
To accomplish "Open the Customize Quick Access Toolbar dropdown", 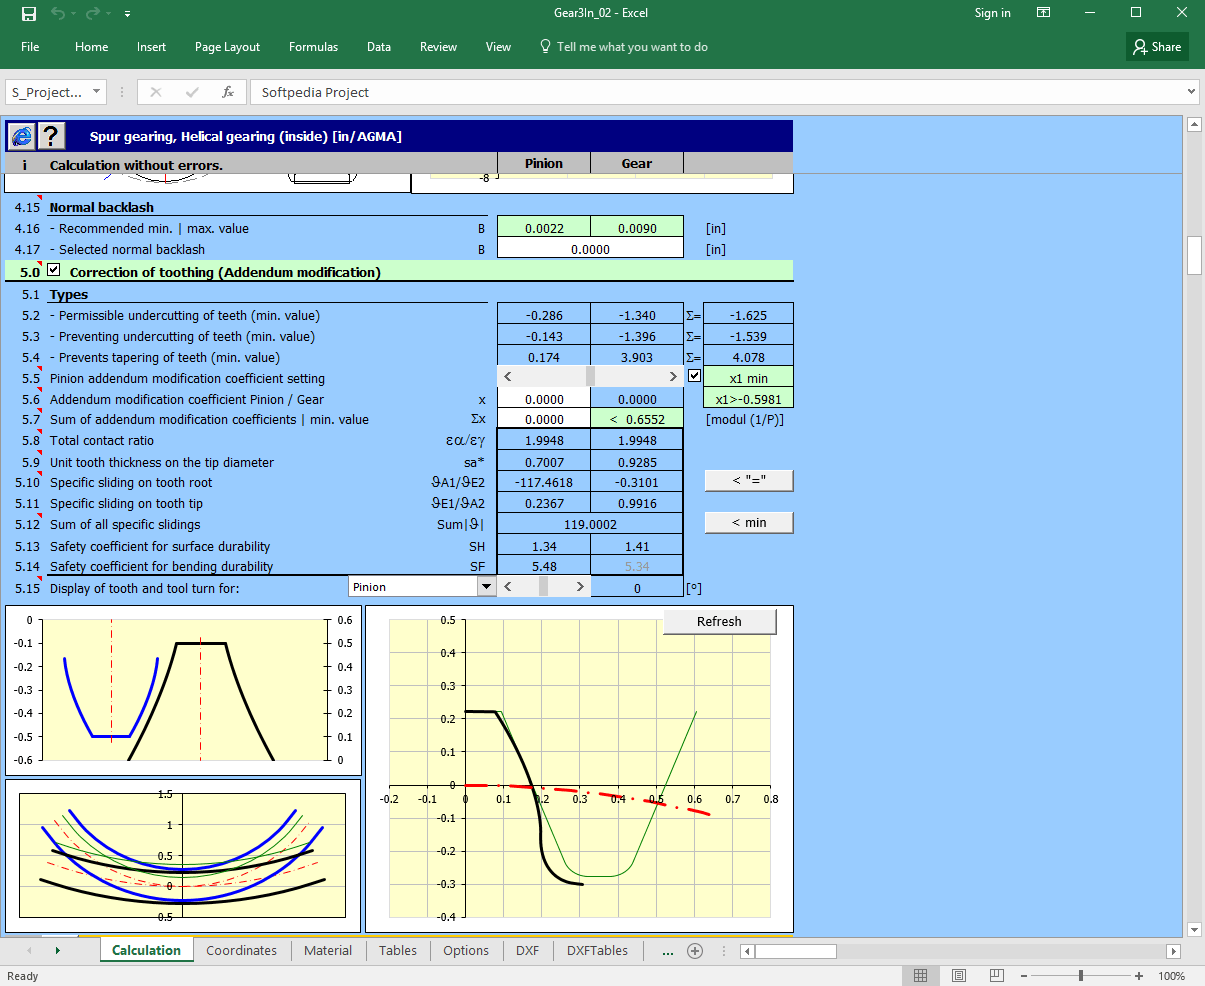I will pyautogui.click(x=126, y=13).
